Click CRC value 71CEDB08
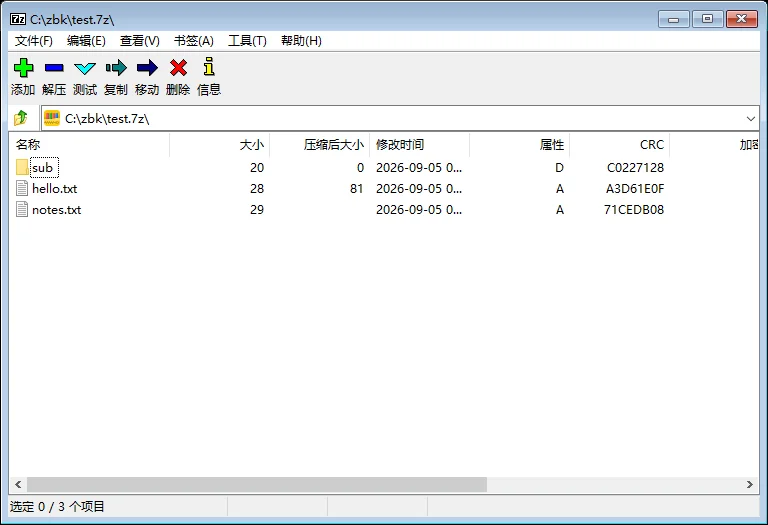Image resolution: width=768 pixels, height=525 pixels. tap(634, 210)
